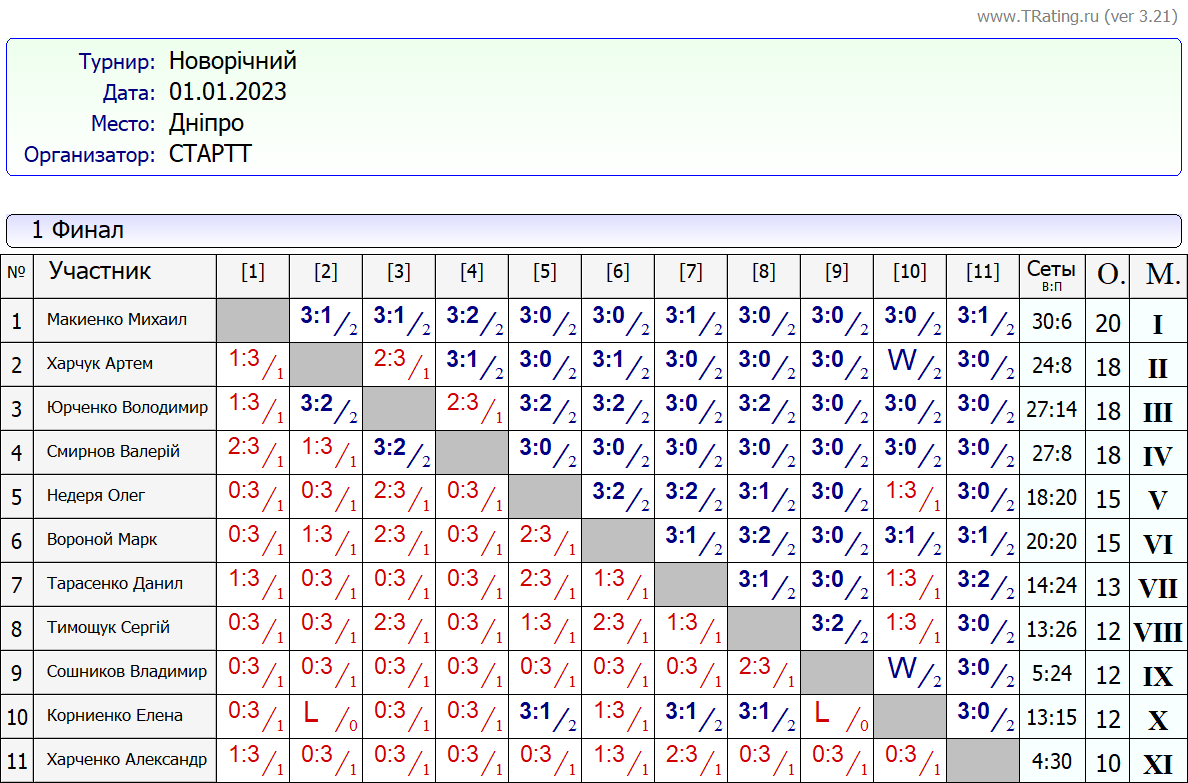The image size is (1188, 783).
Task: Select the sets total 30:6
Action: pos(1051,322)
